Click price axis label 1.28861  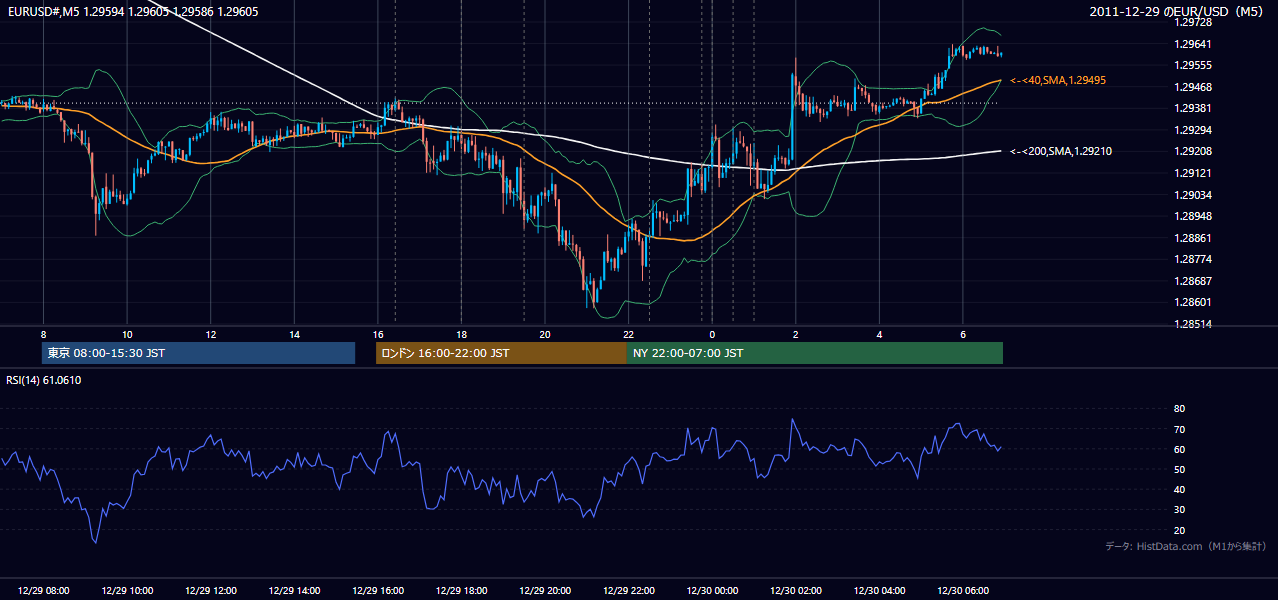coord(1193,238)
